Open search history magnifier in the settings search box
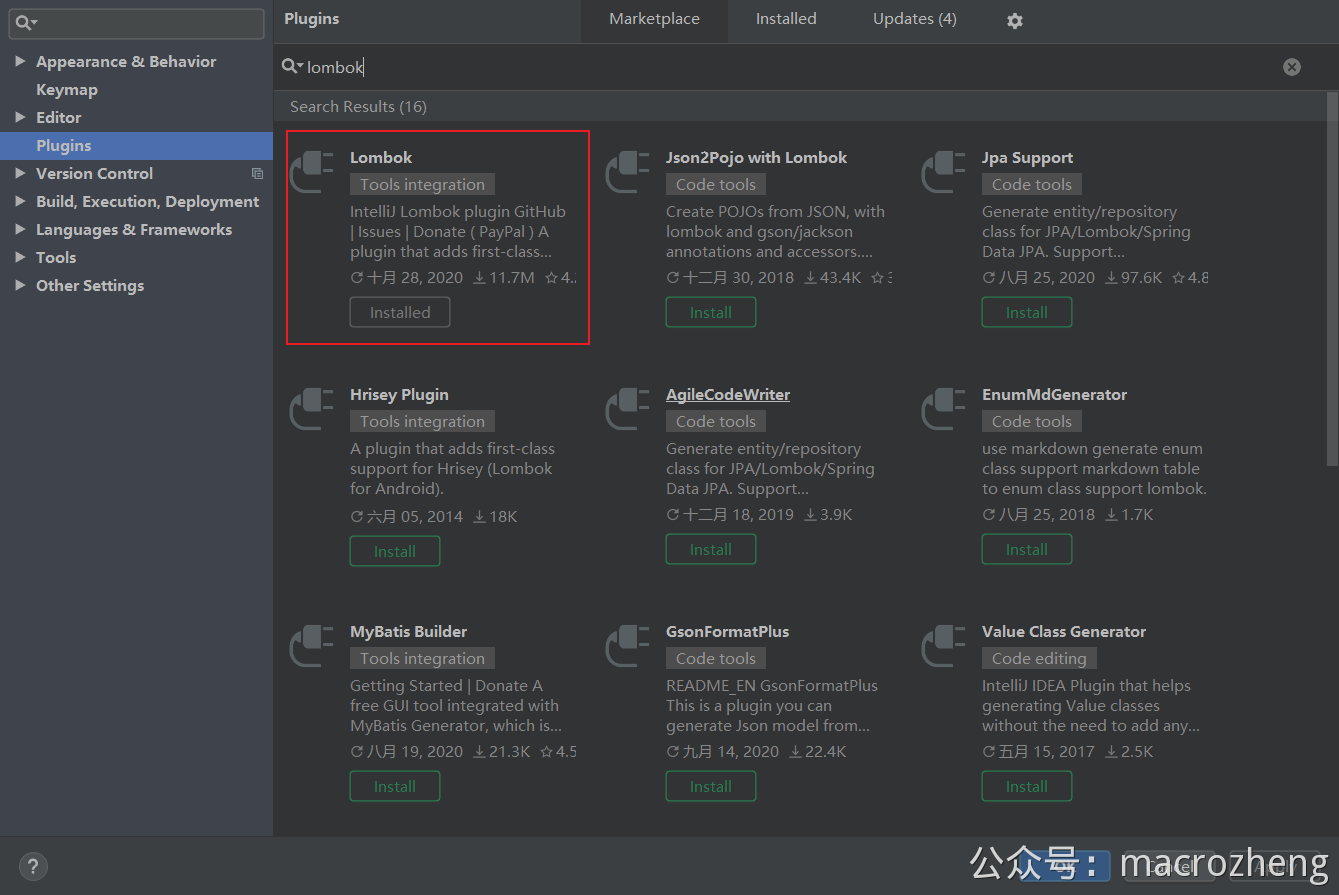1339x895 pixels. [27, 23]
